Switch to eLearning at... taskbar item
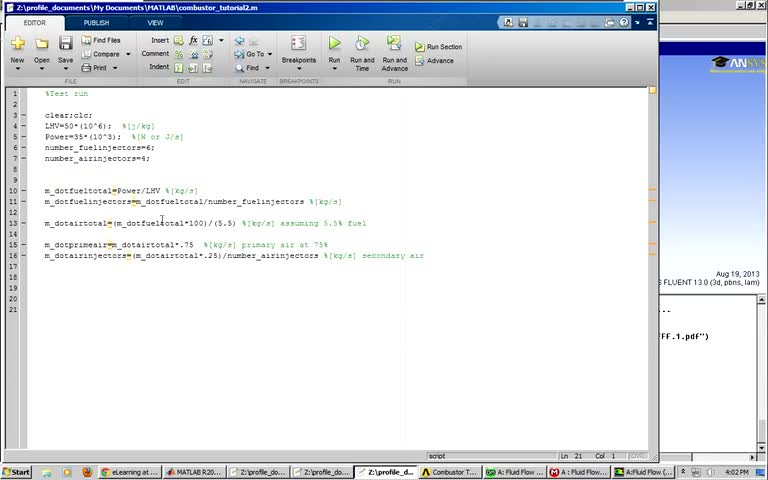 click(130, 472)
